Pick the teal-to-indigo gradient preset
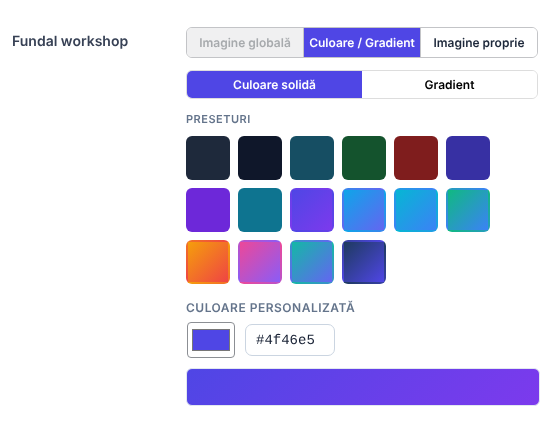Screen dimensions: 560x432 click(312, 262)
